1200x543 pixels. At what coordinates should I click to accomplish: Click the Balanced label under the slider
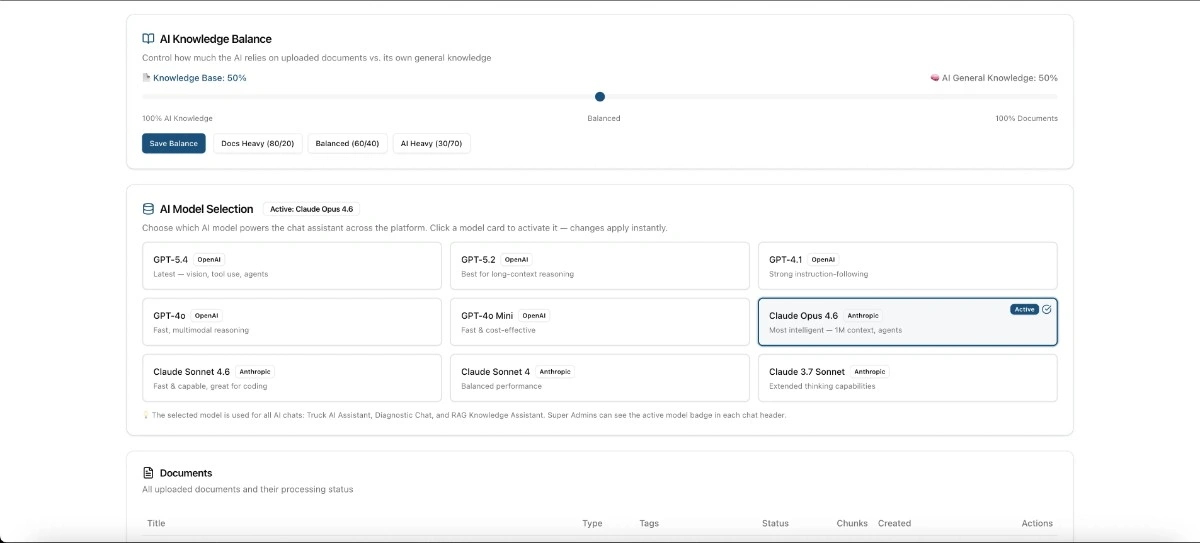(x=604, y=118)
